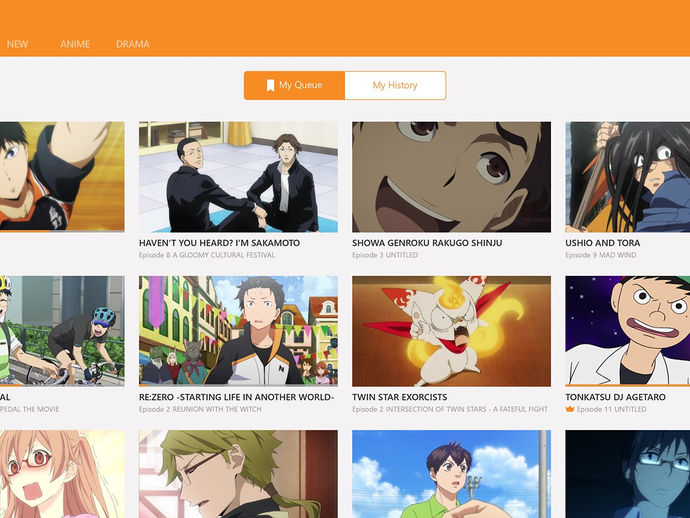Click title SHOWA GENROKU RAKUGO SHINJU
Viewport: 690px width, 518px height.
point(427,243)
